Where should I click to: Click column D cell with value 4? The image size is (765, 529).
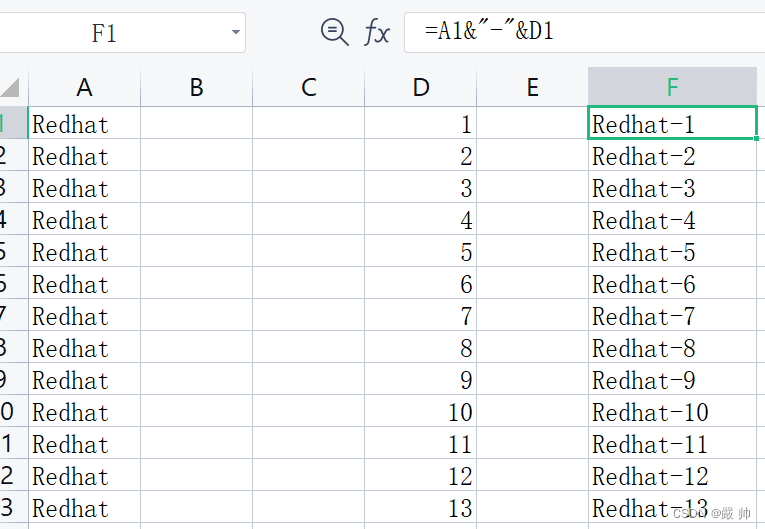(x=421, y=219)
